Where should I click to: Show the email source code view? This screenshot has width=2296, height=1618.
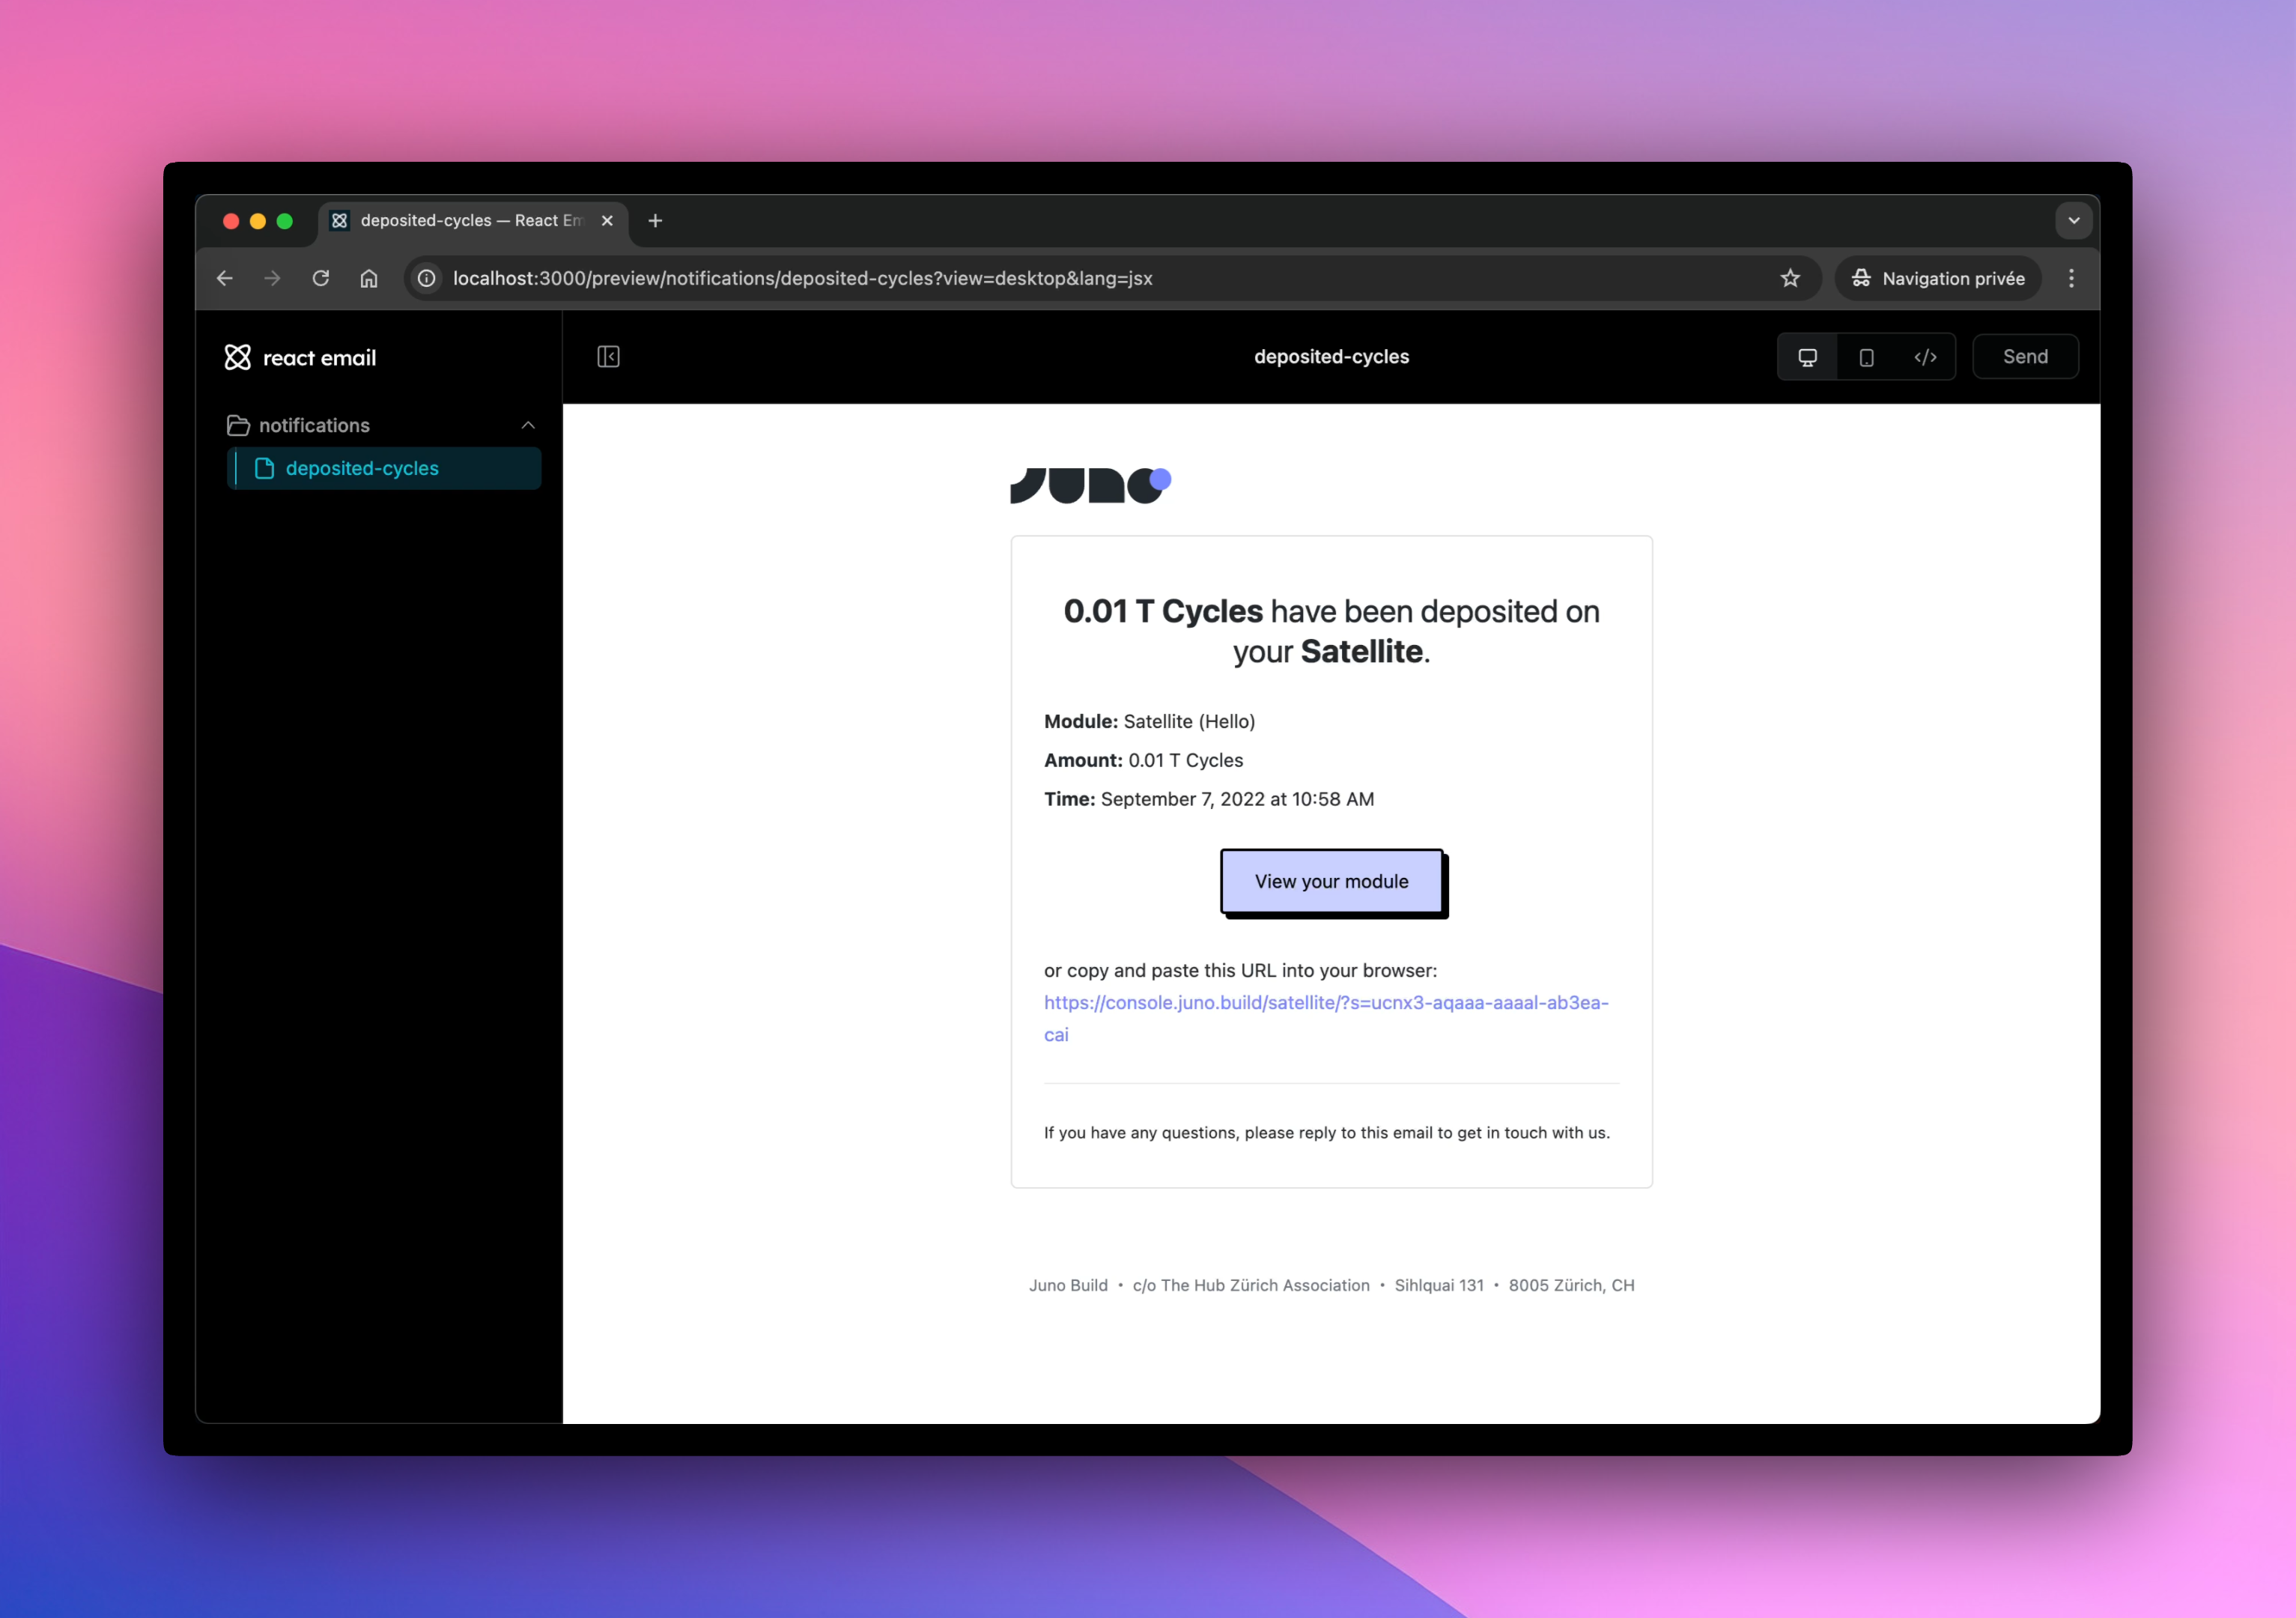click(1925, 357)
